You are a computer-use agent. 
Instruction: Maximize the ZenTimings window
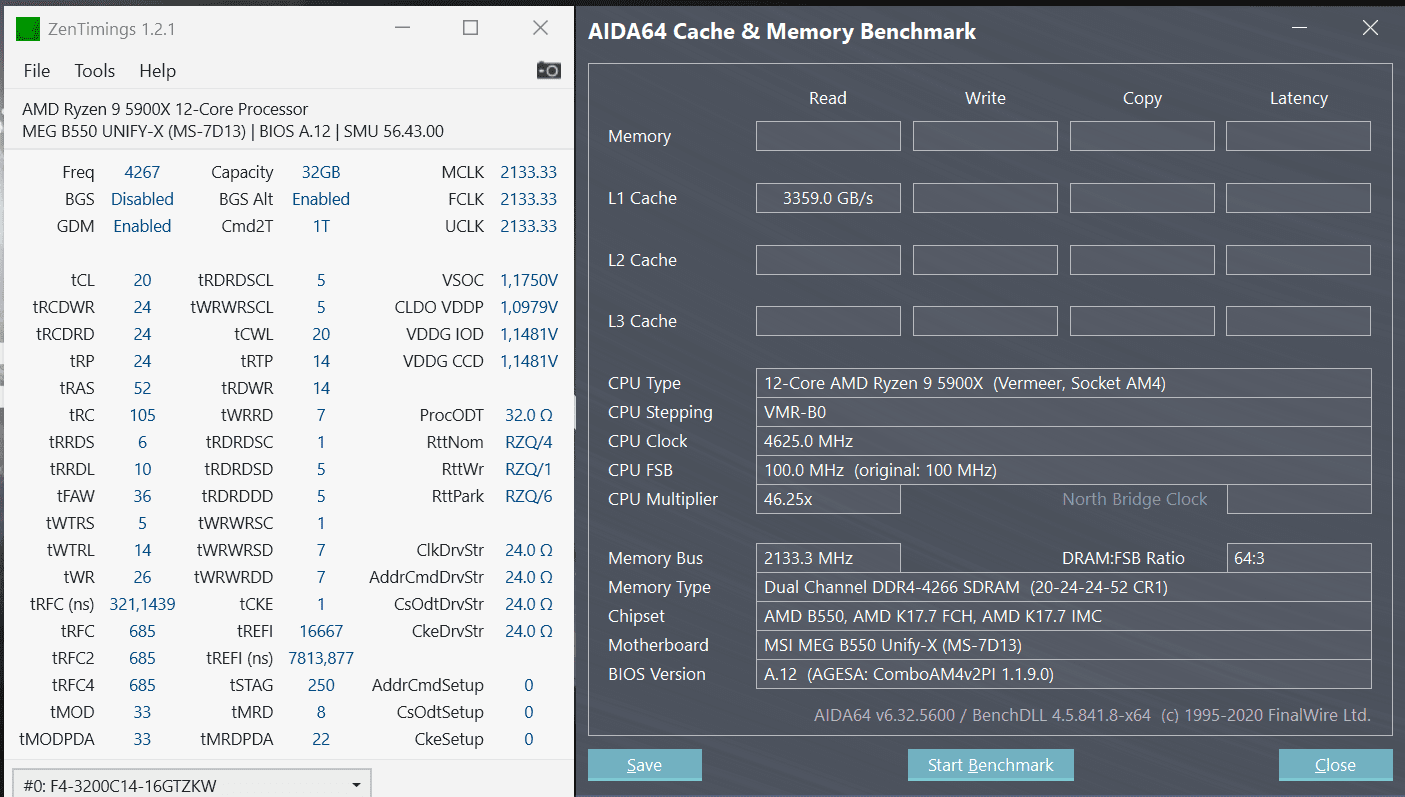point(470,28)
